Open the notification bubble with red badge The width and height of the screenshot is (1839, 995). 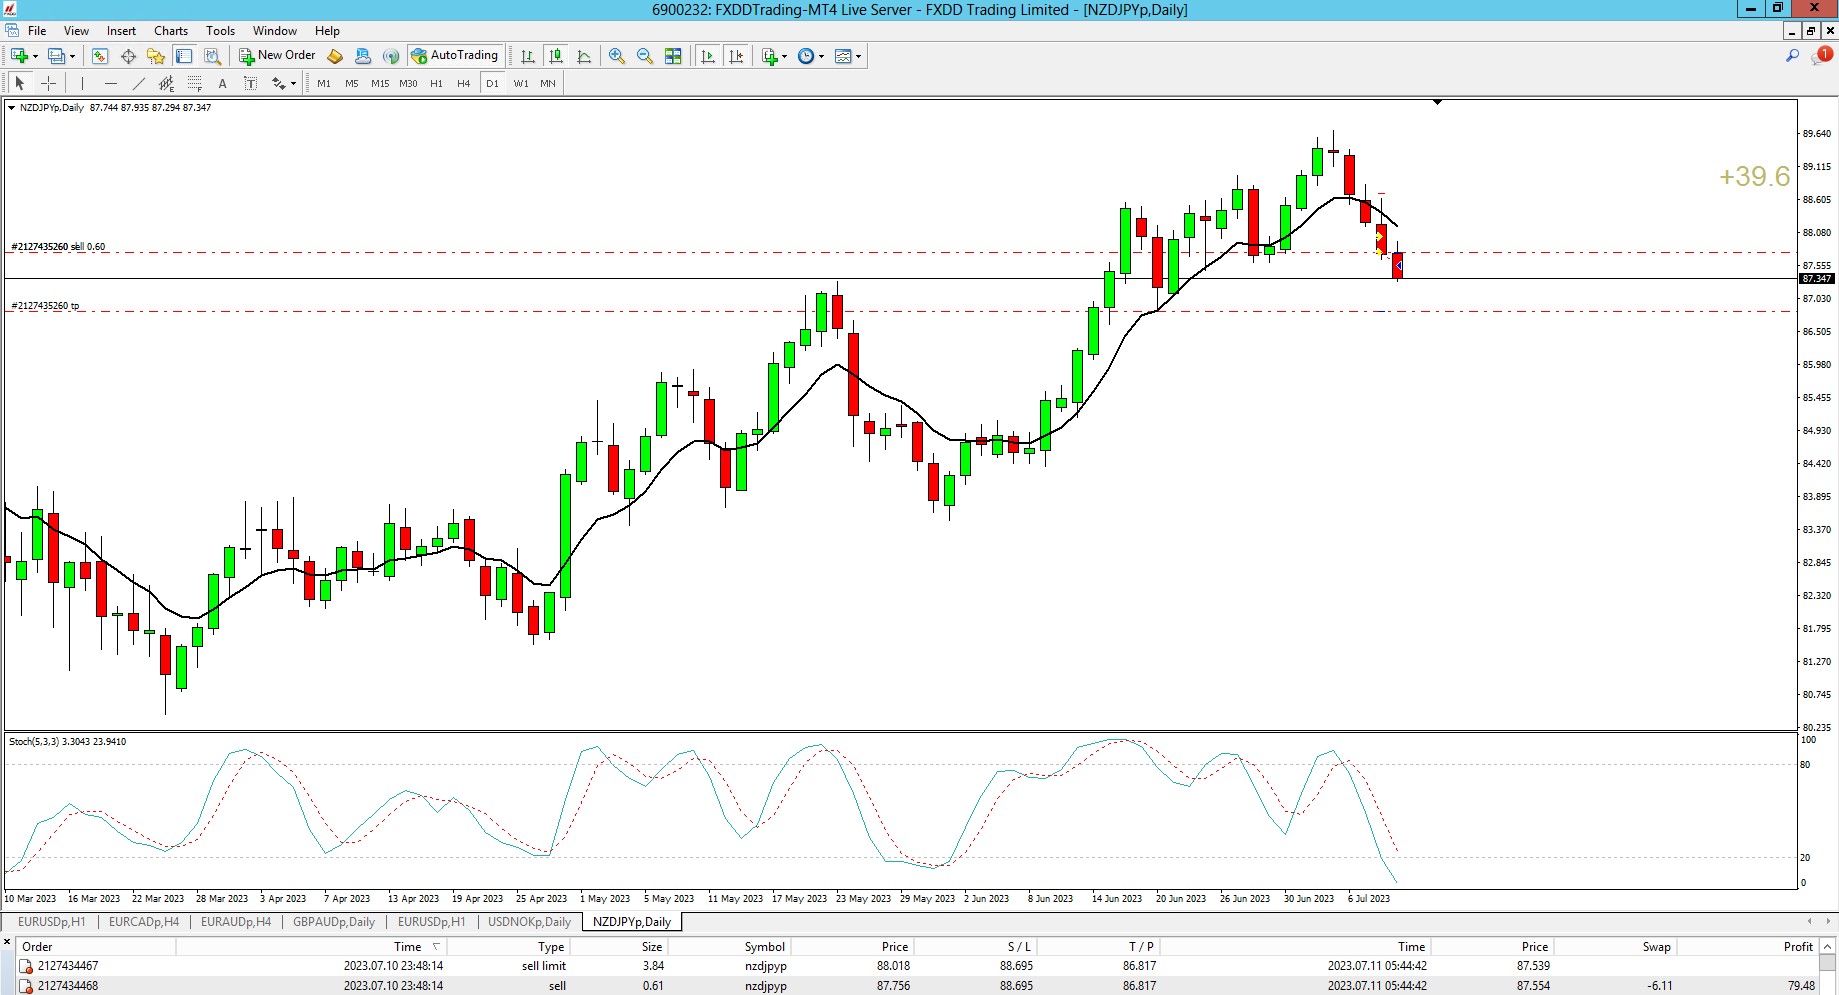tap(1821, 56)
